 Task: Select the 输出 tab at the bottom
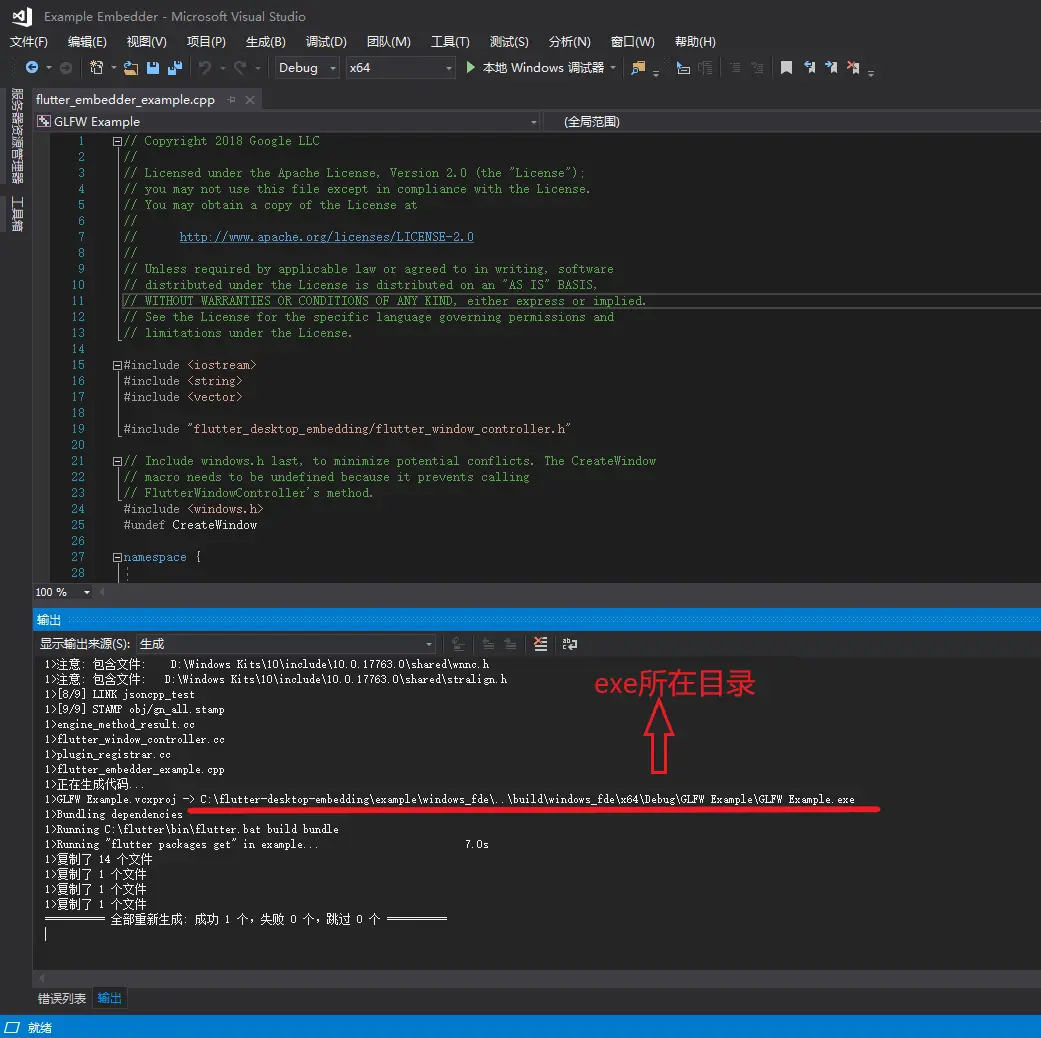pos(110,998)
